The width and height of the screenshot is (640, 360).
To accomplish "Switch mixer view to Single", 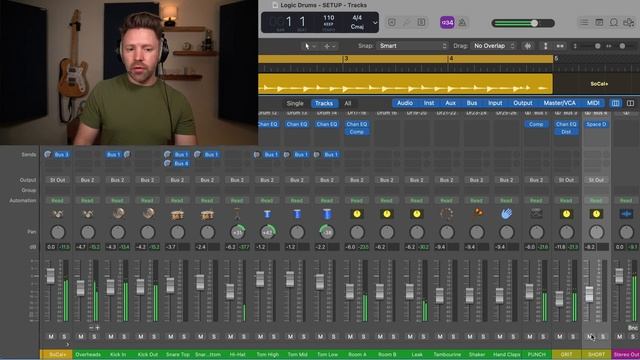I will click(295, 103).
